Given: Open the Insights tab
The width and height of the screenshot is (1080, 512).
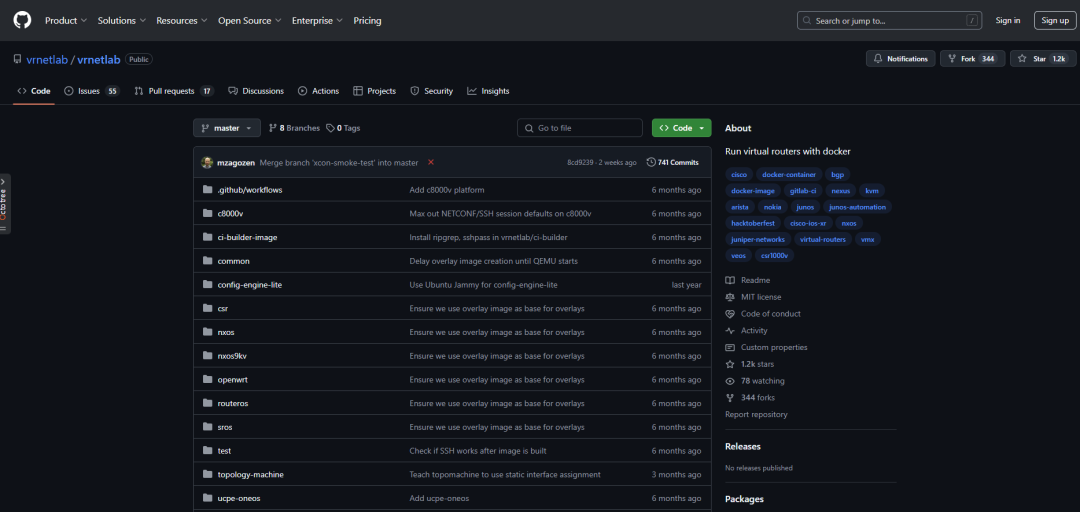Looking at the screenshot, I should pos(488,91).
